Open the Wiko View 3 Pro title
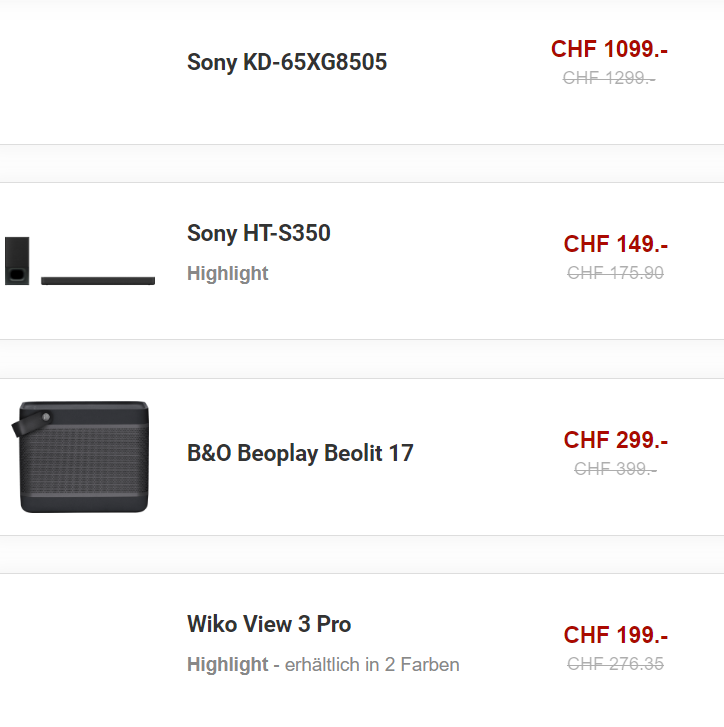724x727 pixels. click(269, 624)
